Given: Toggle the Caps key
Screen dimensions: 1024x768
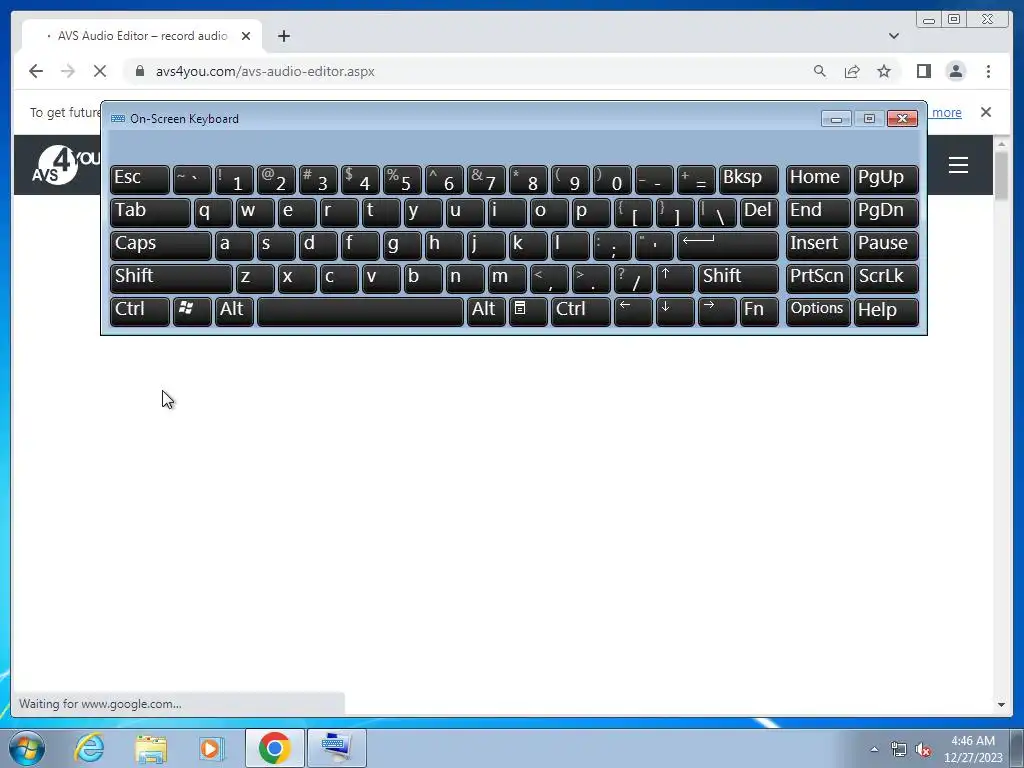Looking at the screenshot, I should 161,245.
